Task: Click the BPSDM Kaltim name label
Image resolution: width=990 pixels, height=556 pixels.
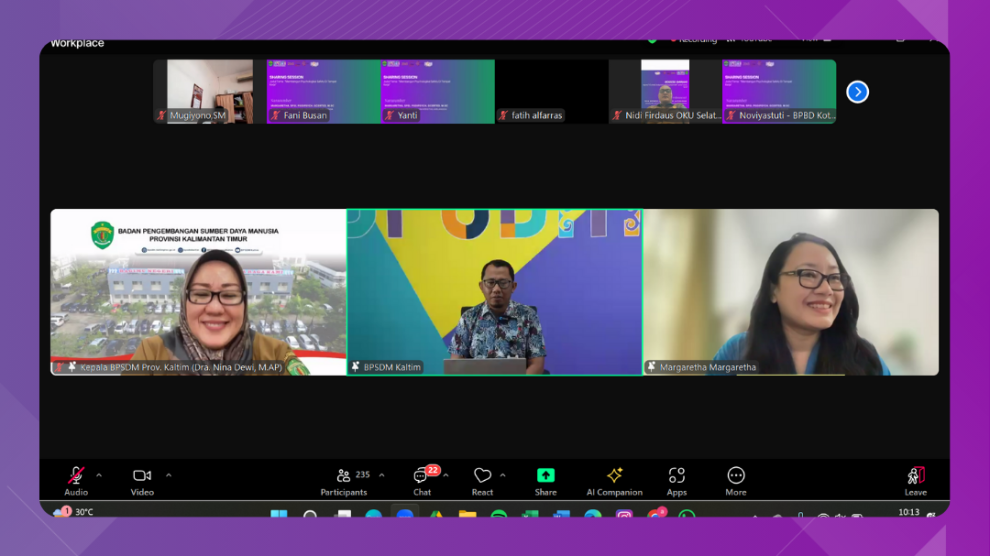Action: tap(392, 367)
